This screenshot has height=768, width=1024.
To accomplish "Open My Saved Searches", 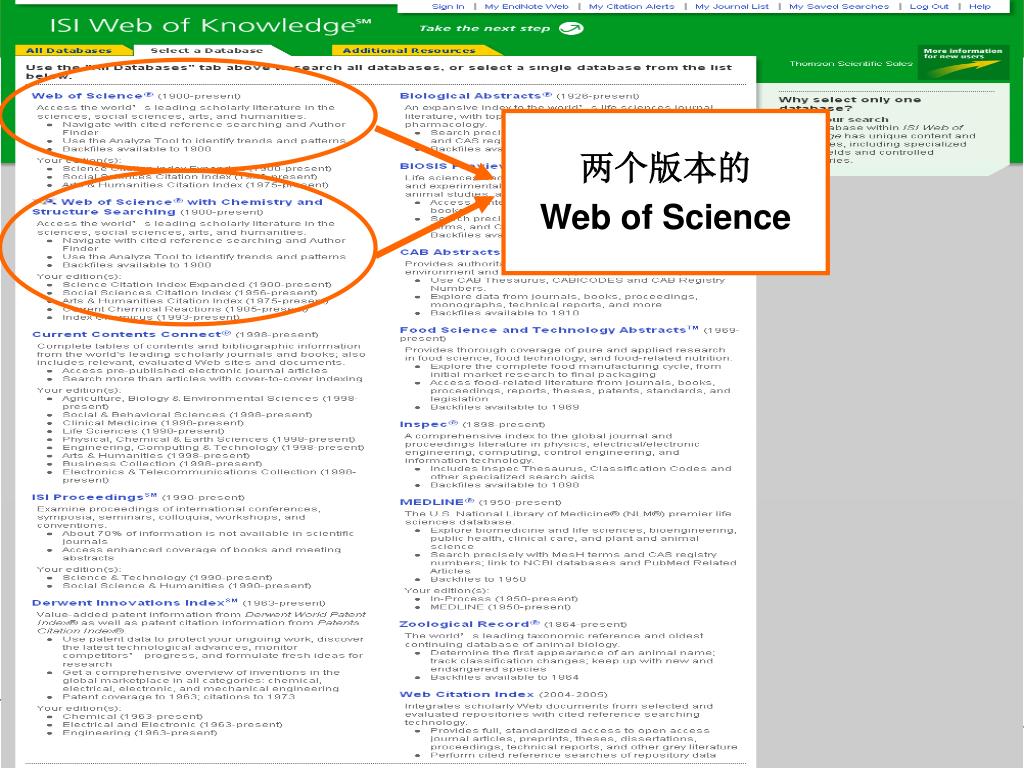I will [x=839, y=7].
